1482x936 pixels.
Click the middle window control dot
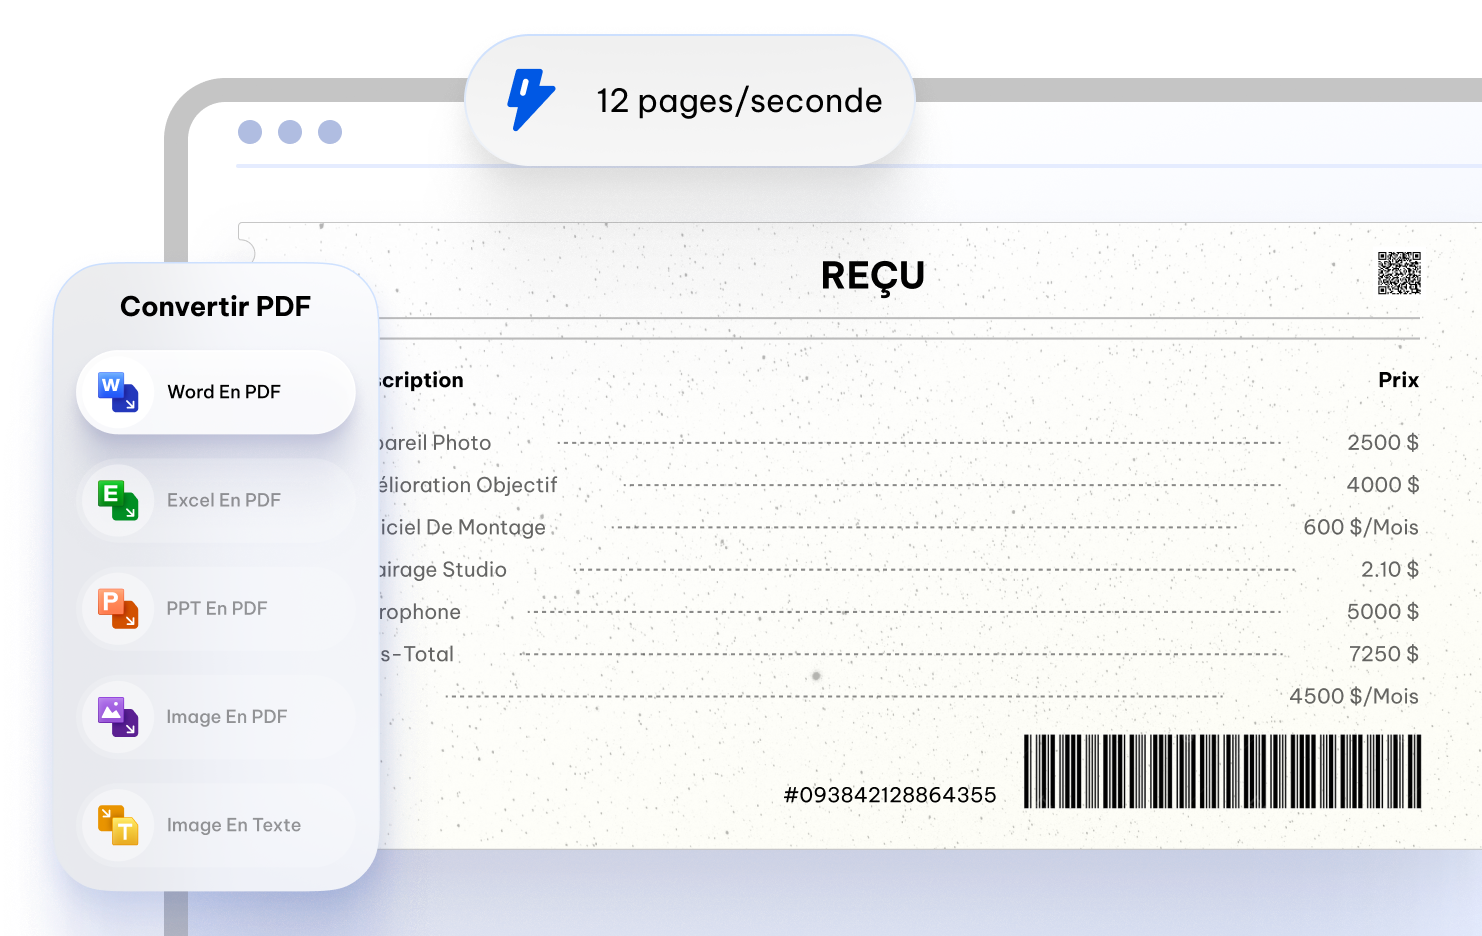[x=290, y=132]
